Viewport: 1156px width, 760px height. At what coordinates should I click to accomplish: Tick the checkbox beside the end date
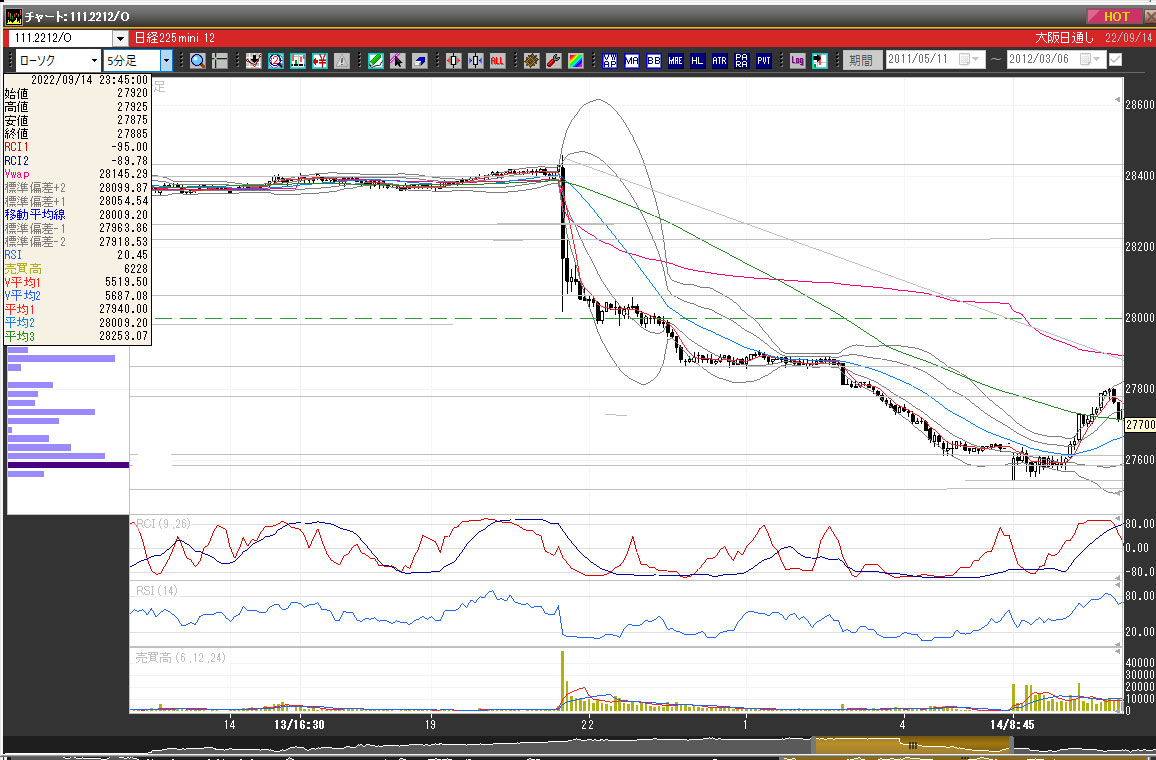coord(1115,60)
